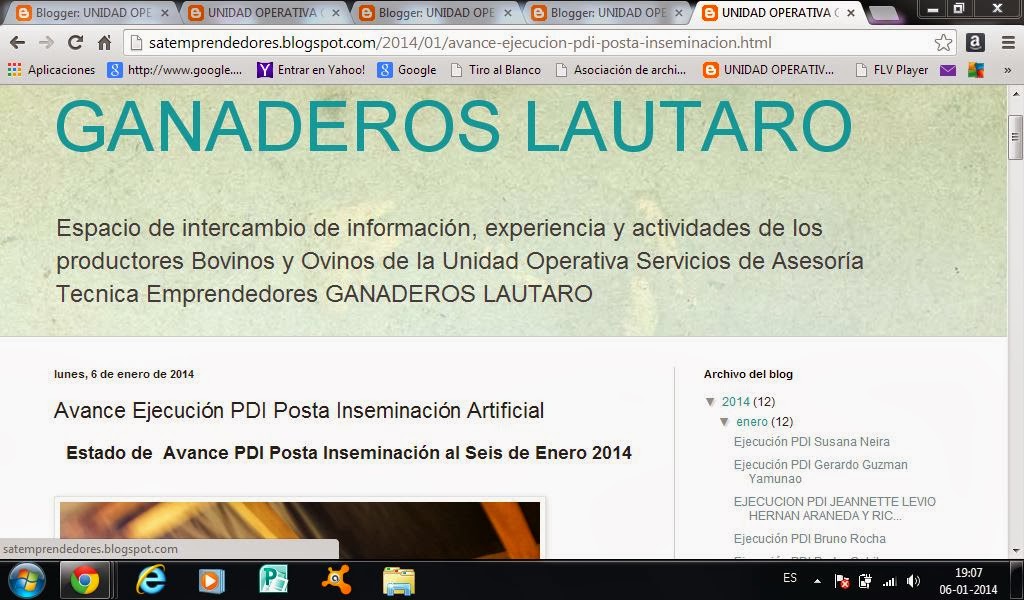
Task: Open Ejecución PDI Susana Neira post
Action: point(812,442)
